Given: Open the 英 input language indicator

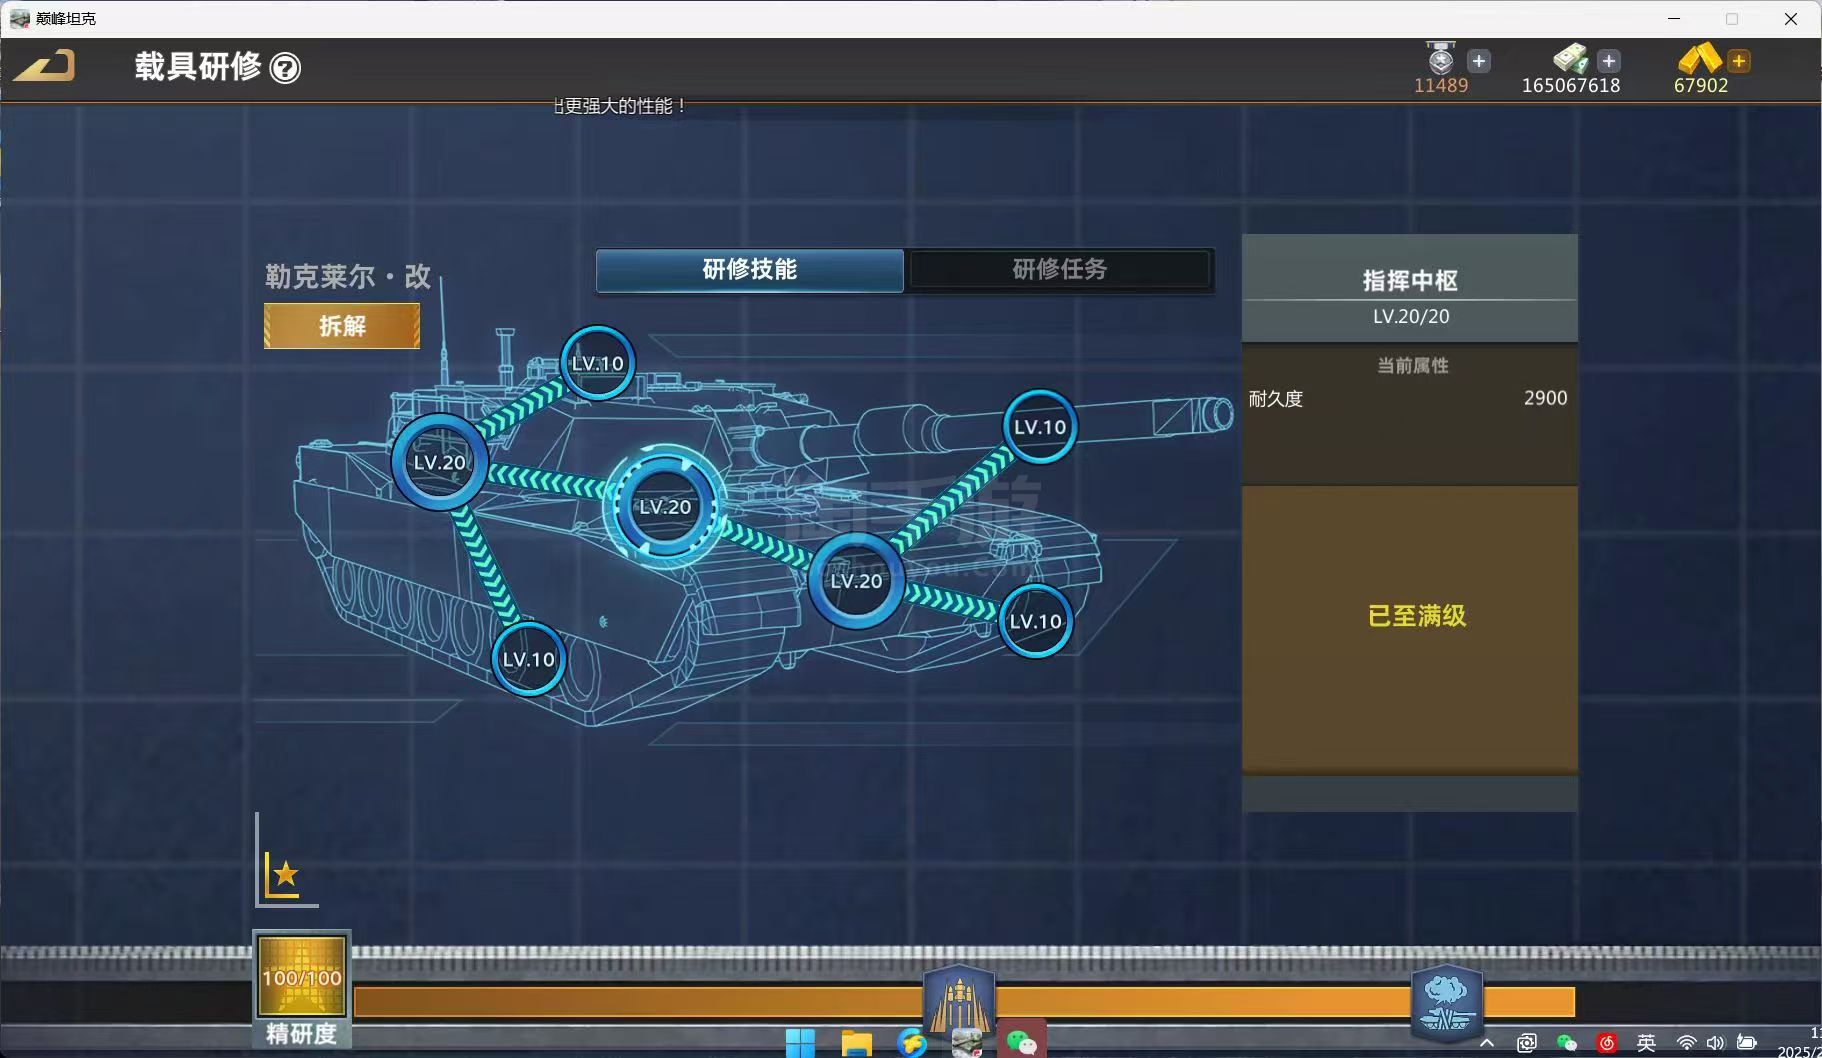Looking at the screenshot, I should pos(1646,1043).
